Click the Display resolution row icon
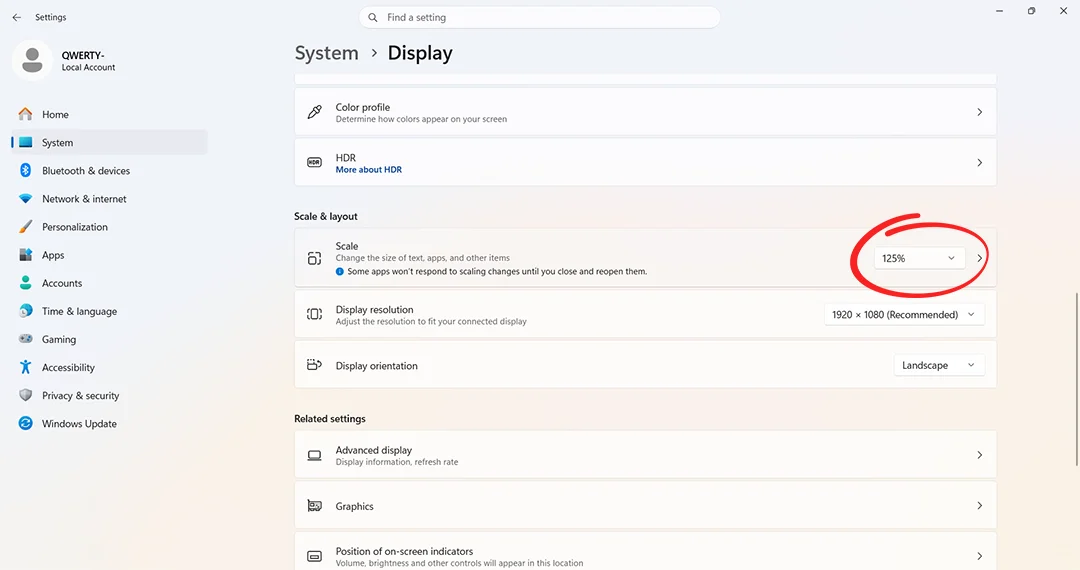1080x570 pixels. click(x=314, y=314)
